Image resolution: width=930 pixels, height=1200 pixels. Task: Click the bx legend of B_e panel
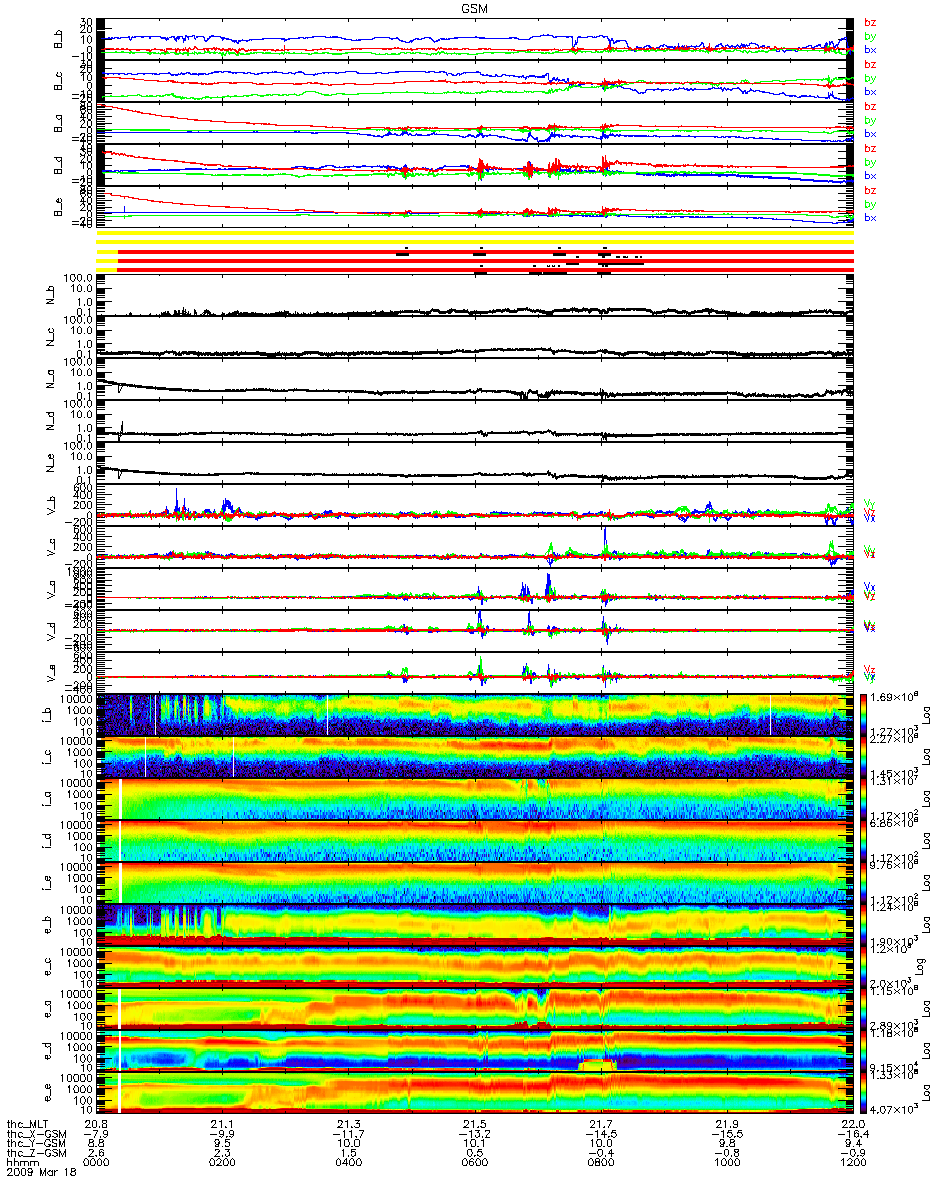(x=870, y=218)
